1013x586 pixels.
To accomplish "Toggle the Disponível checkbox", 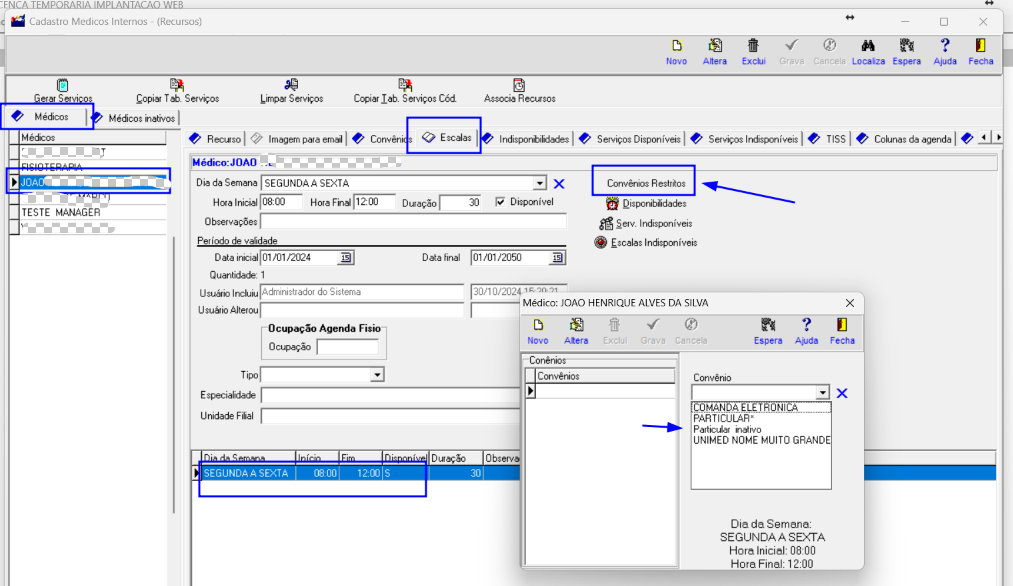I will (x=500, y=202).
